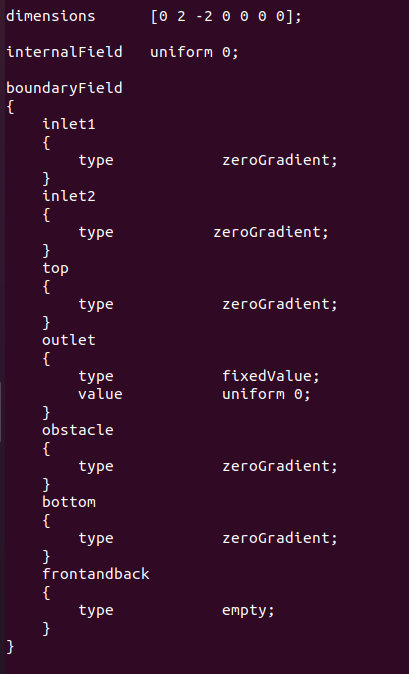Click the 'empty;' type value
This screenshot has width=409, height=674.
point(248,611)
